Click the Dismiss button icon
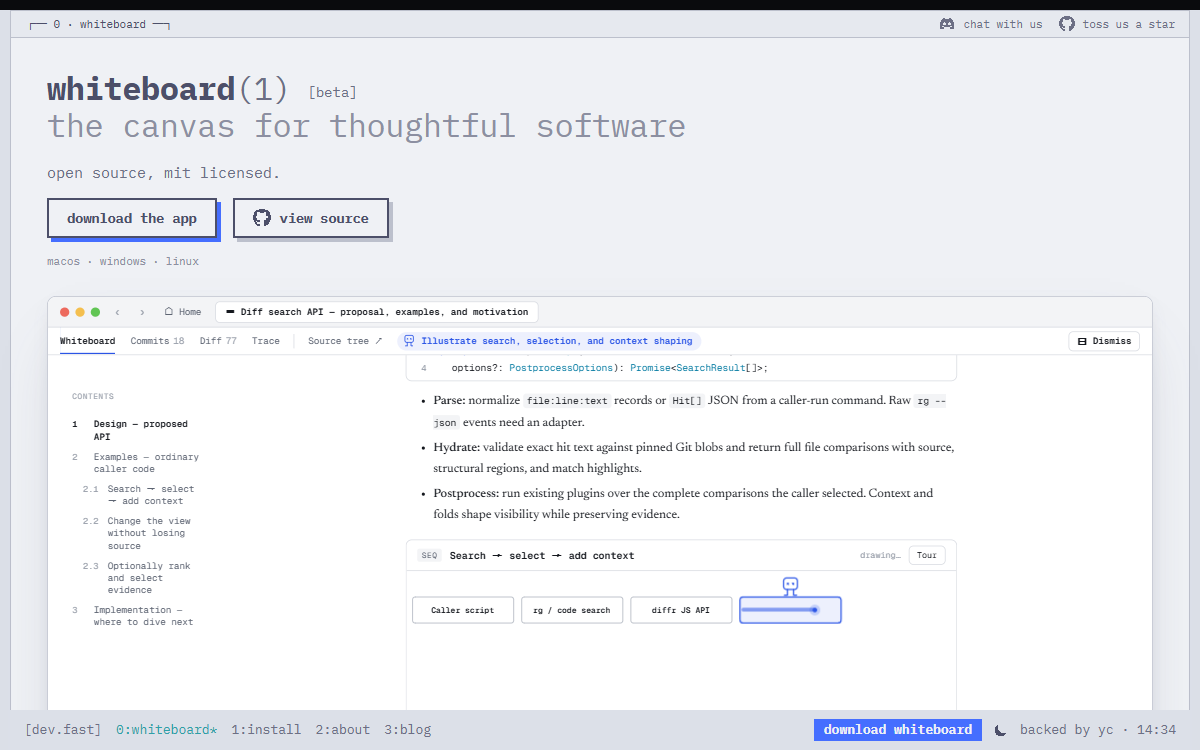This screenshot has width=1200, height=750. click(1083, 341)
